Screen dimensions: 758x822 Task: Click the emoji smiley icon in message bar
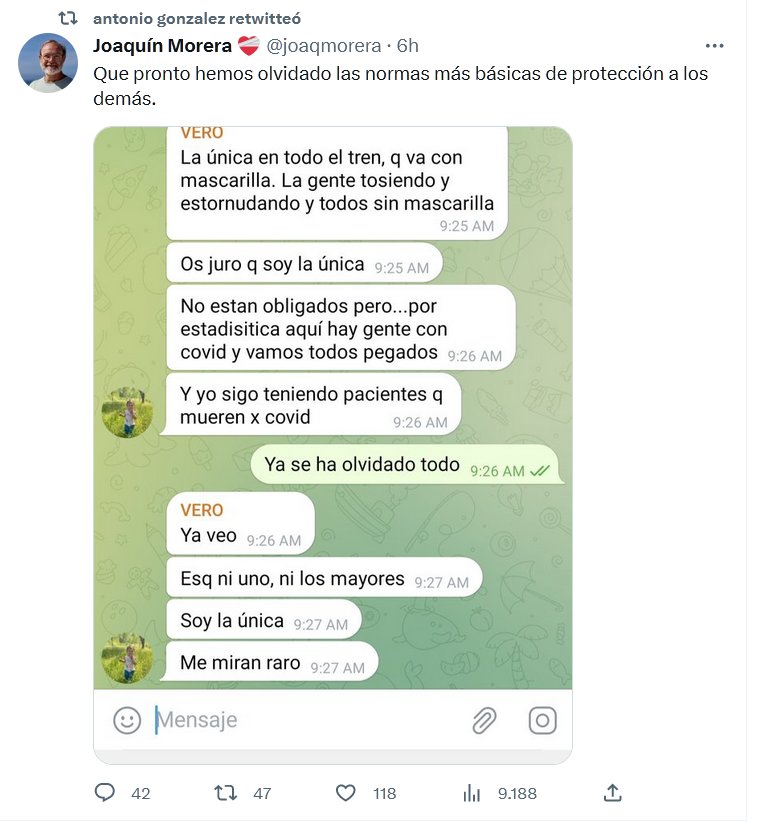click(x=127, y=720)
